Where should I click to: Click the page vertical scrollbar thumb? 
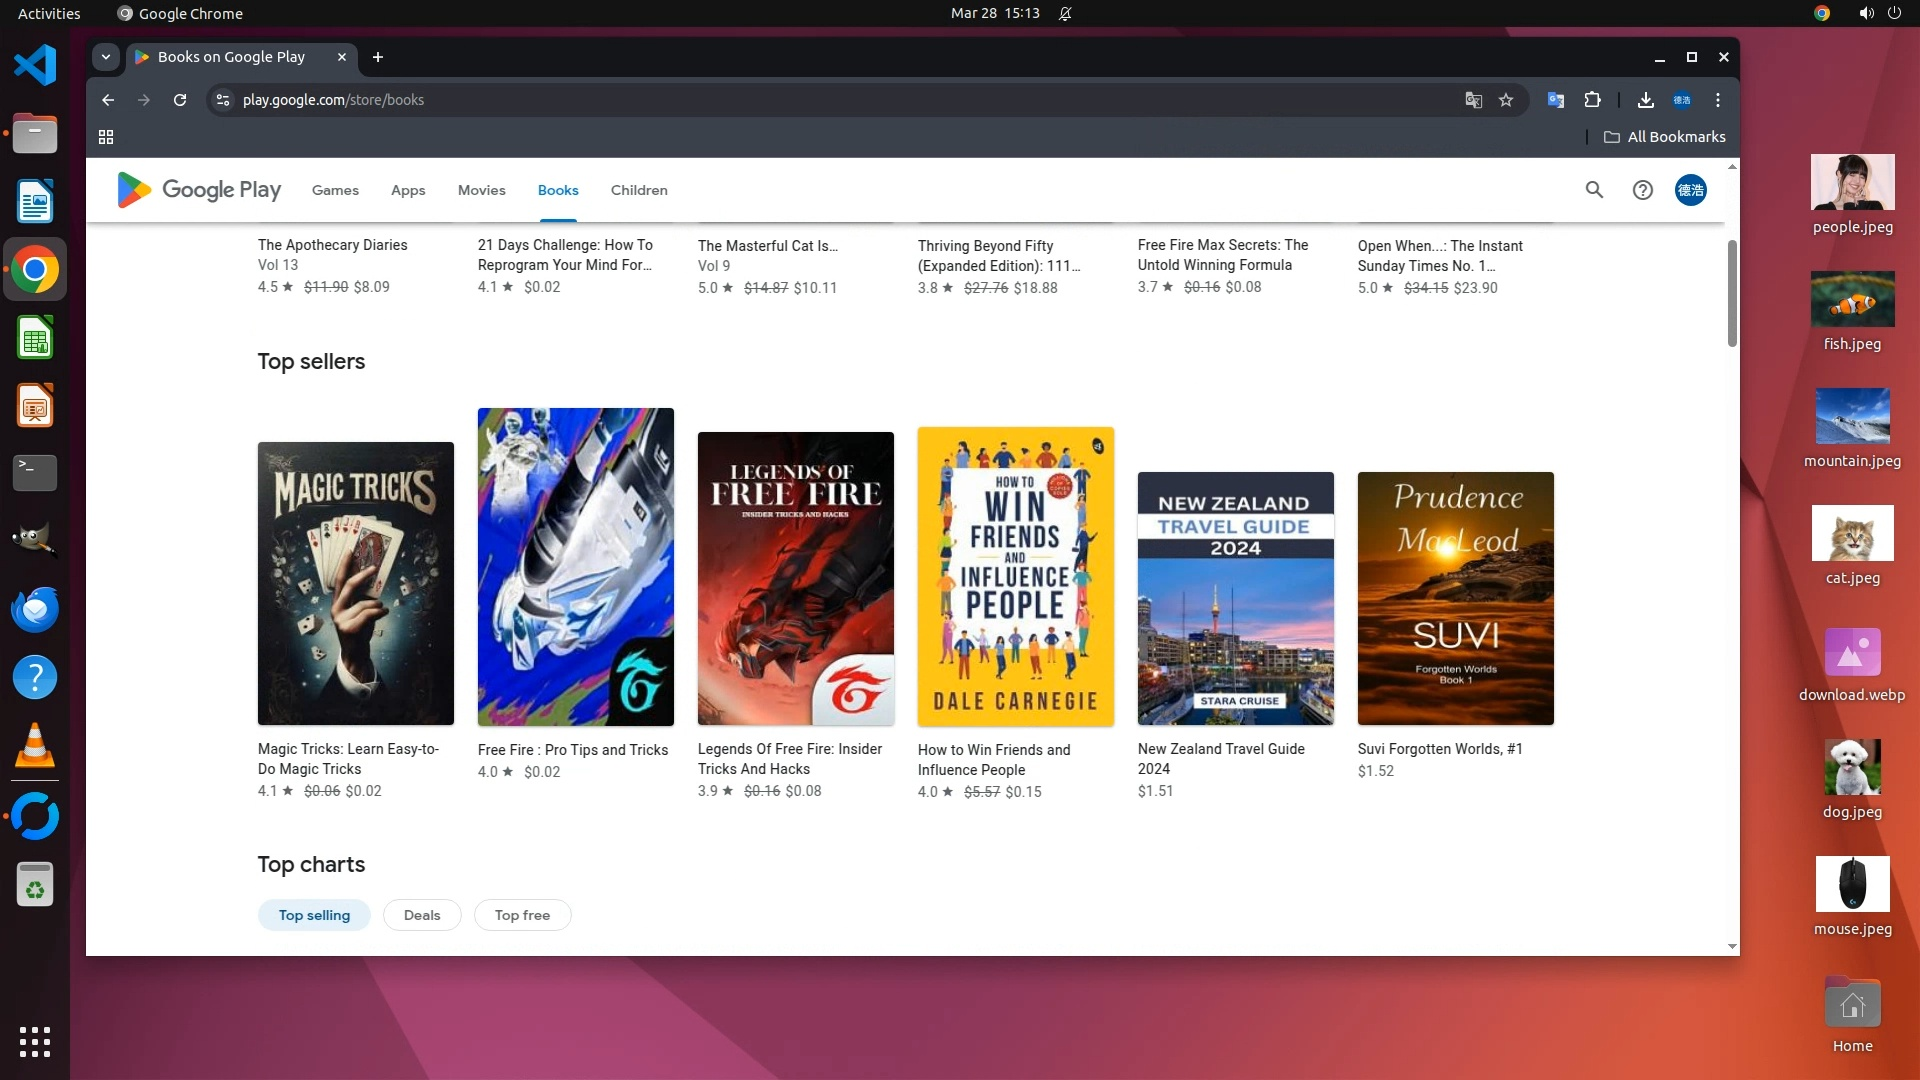click(1732, 293)
